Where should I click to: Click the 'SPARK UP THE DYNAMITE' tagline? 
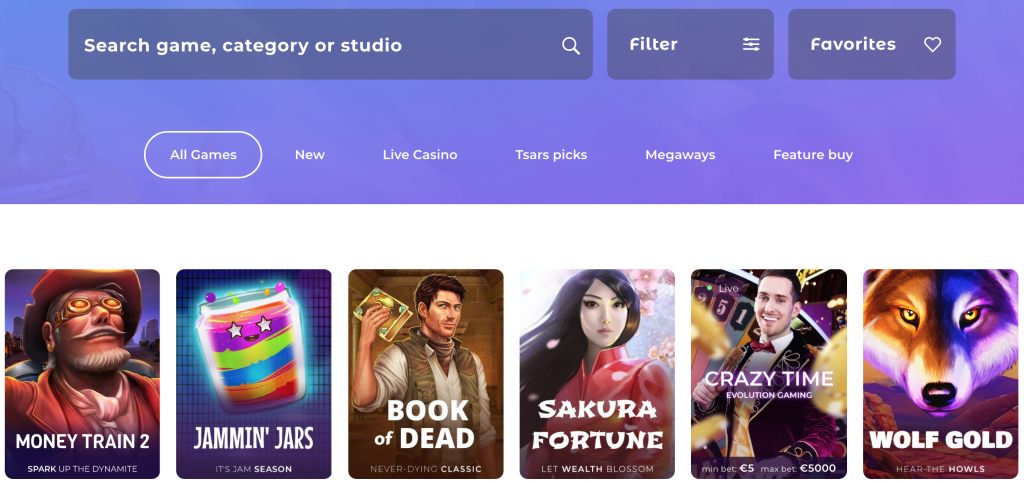[x=82, y=469]
